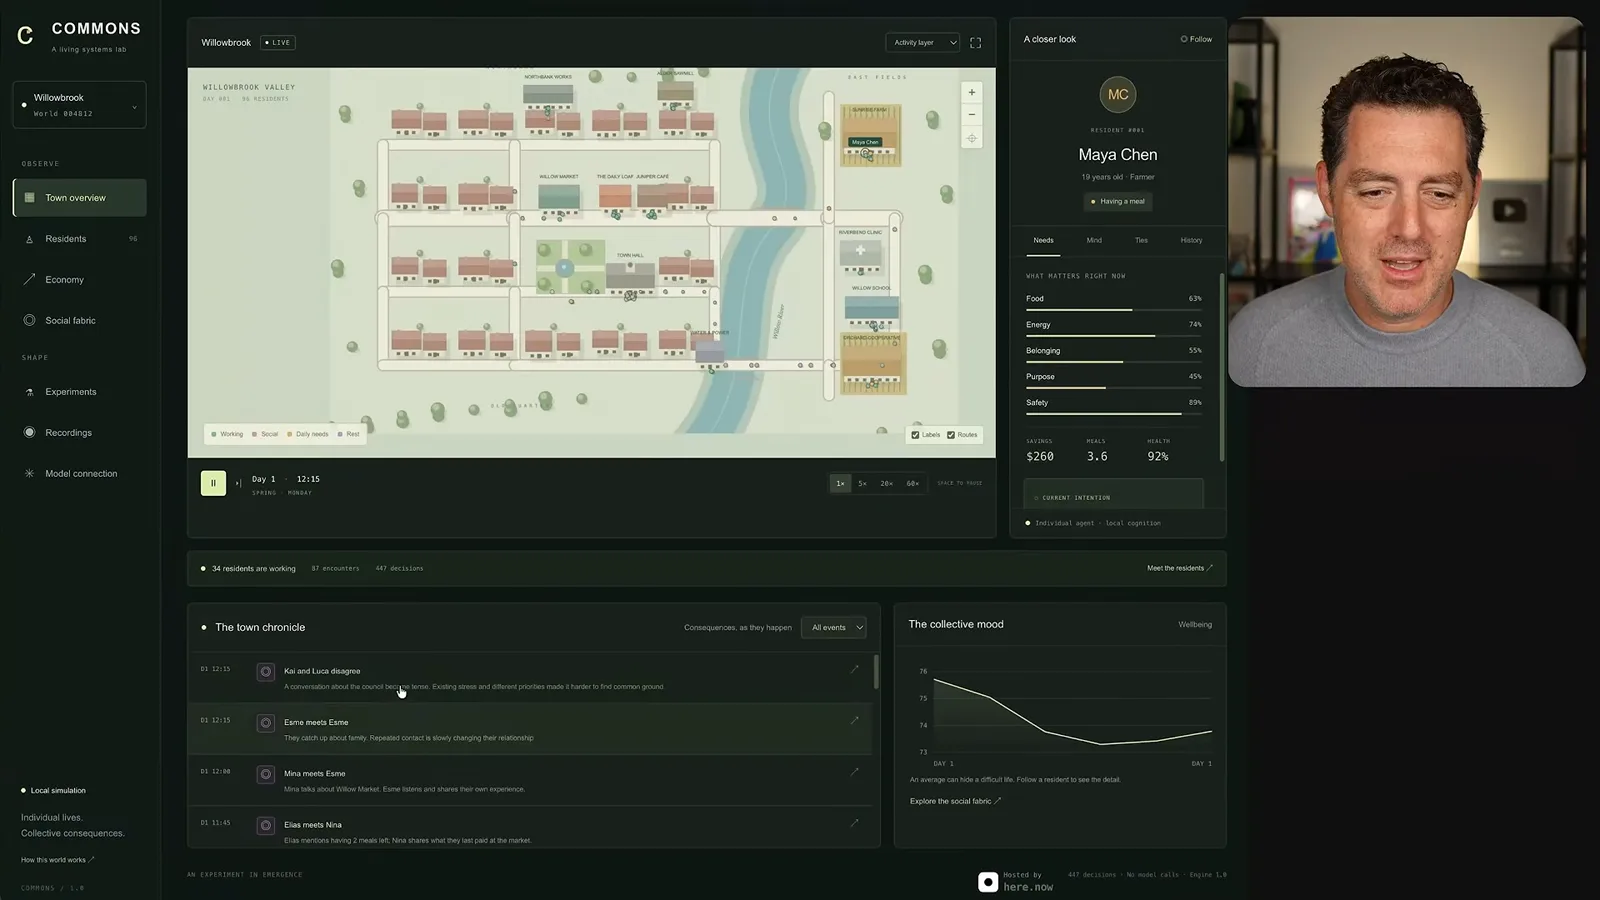The height and width of the screenshot is (900, 1600).
Task: Open Esme meets Esme event arrow
Action: [855, 721]
